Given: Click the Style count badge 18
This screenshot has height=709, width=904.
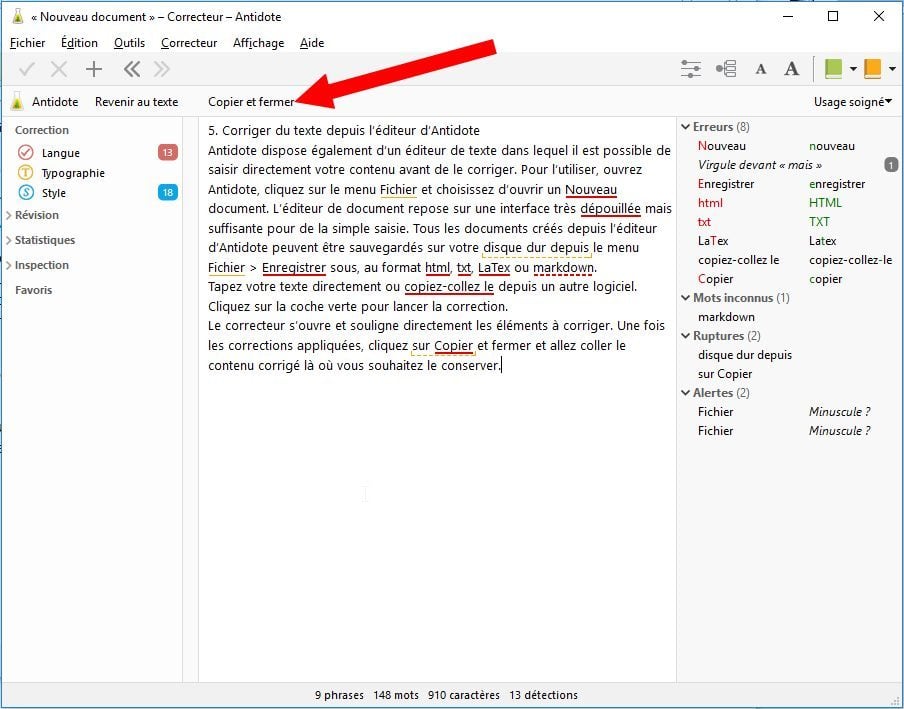Looking at the screenshot, I should pyautogui.click(x=168, y=193).
